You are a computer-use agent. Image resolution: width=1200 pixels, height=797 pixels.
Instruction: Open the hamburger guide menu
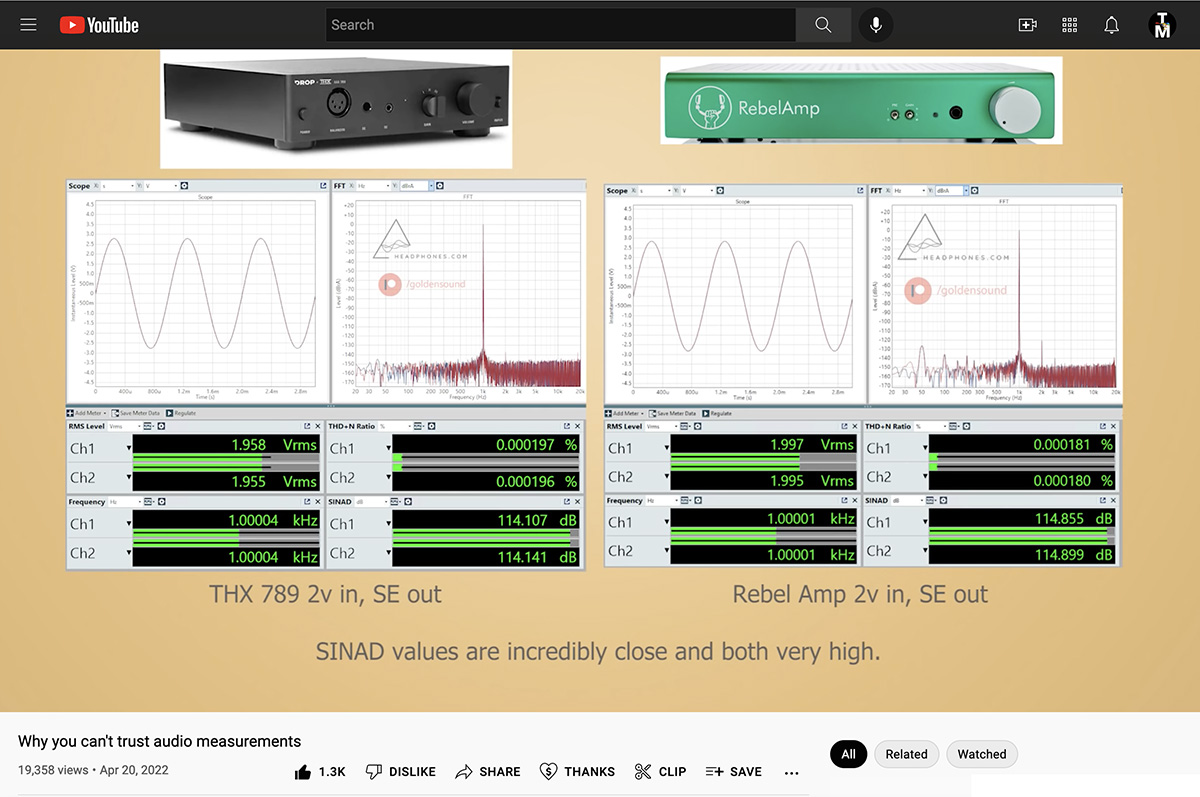coord(28,25)
